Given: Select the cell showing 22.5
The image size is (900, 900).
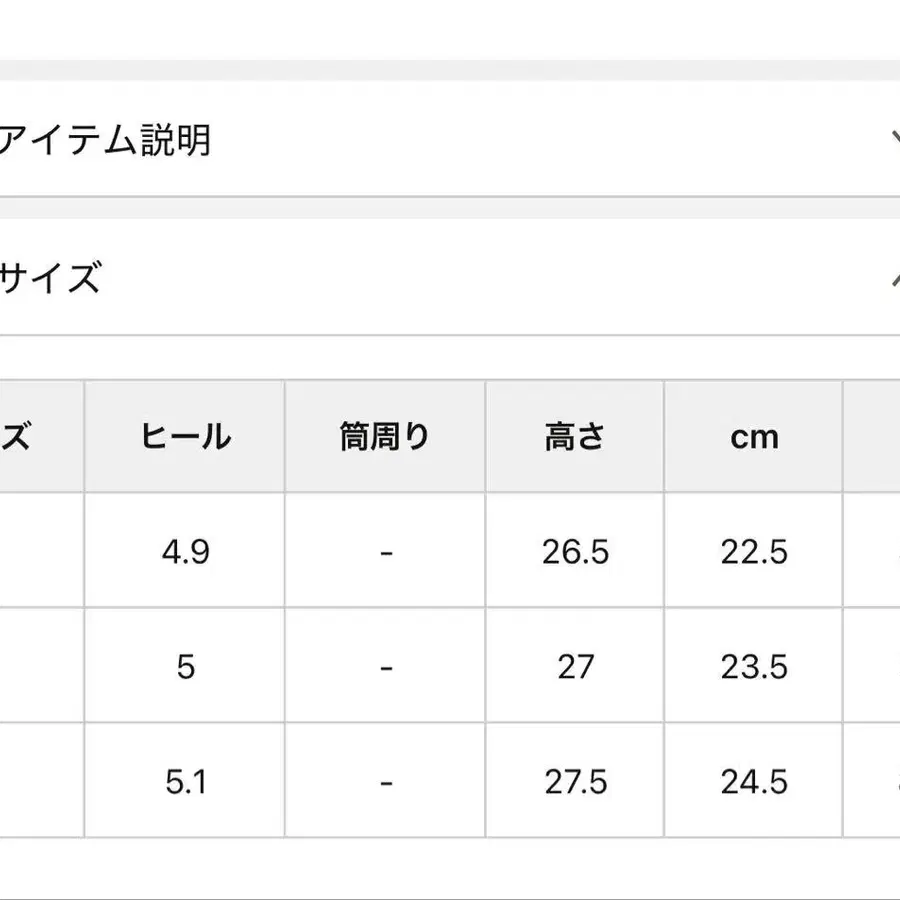Looking at the screenshot, I should (754, 551).
